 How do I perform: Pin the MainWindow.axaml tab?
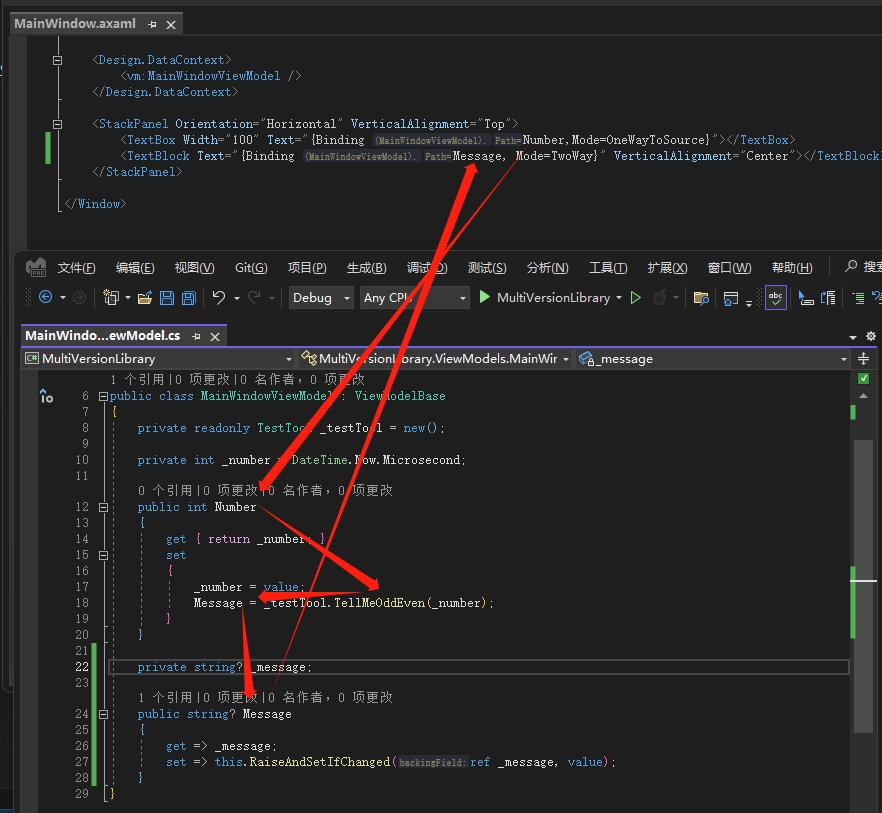pos(152,23)
